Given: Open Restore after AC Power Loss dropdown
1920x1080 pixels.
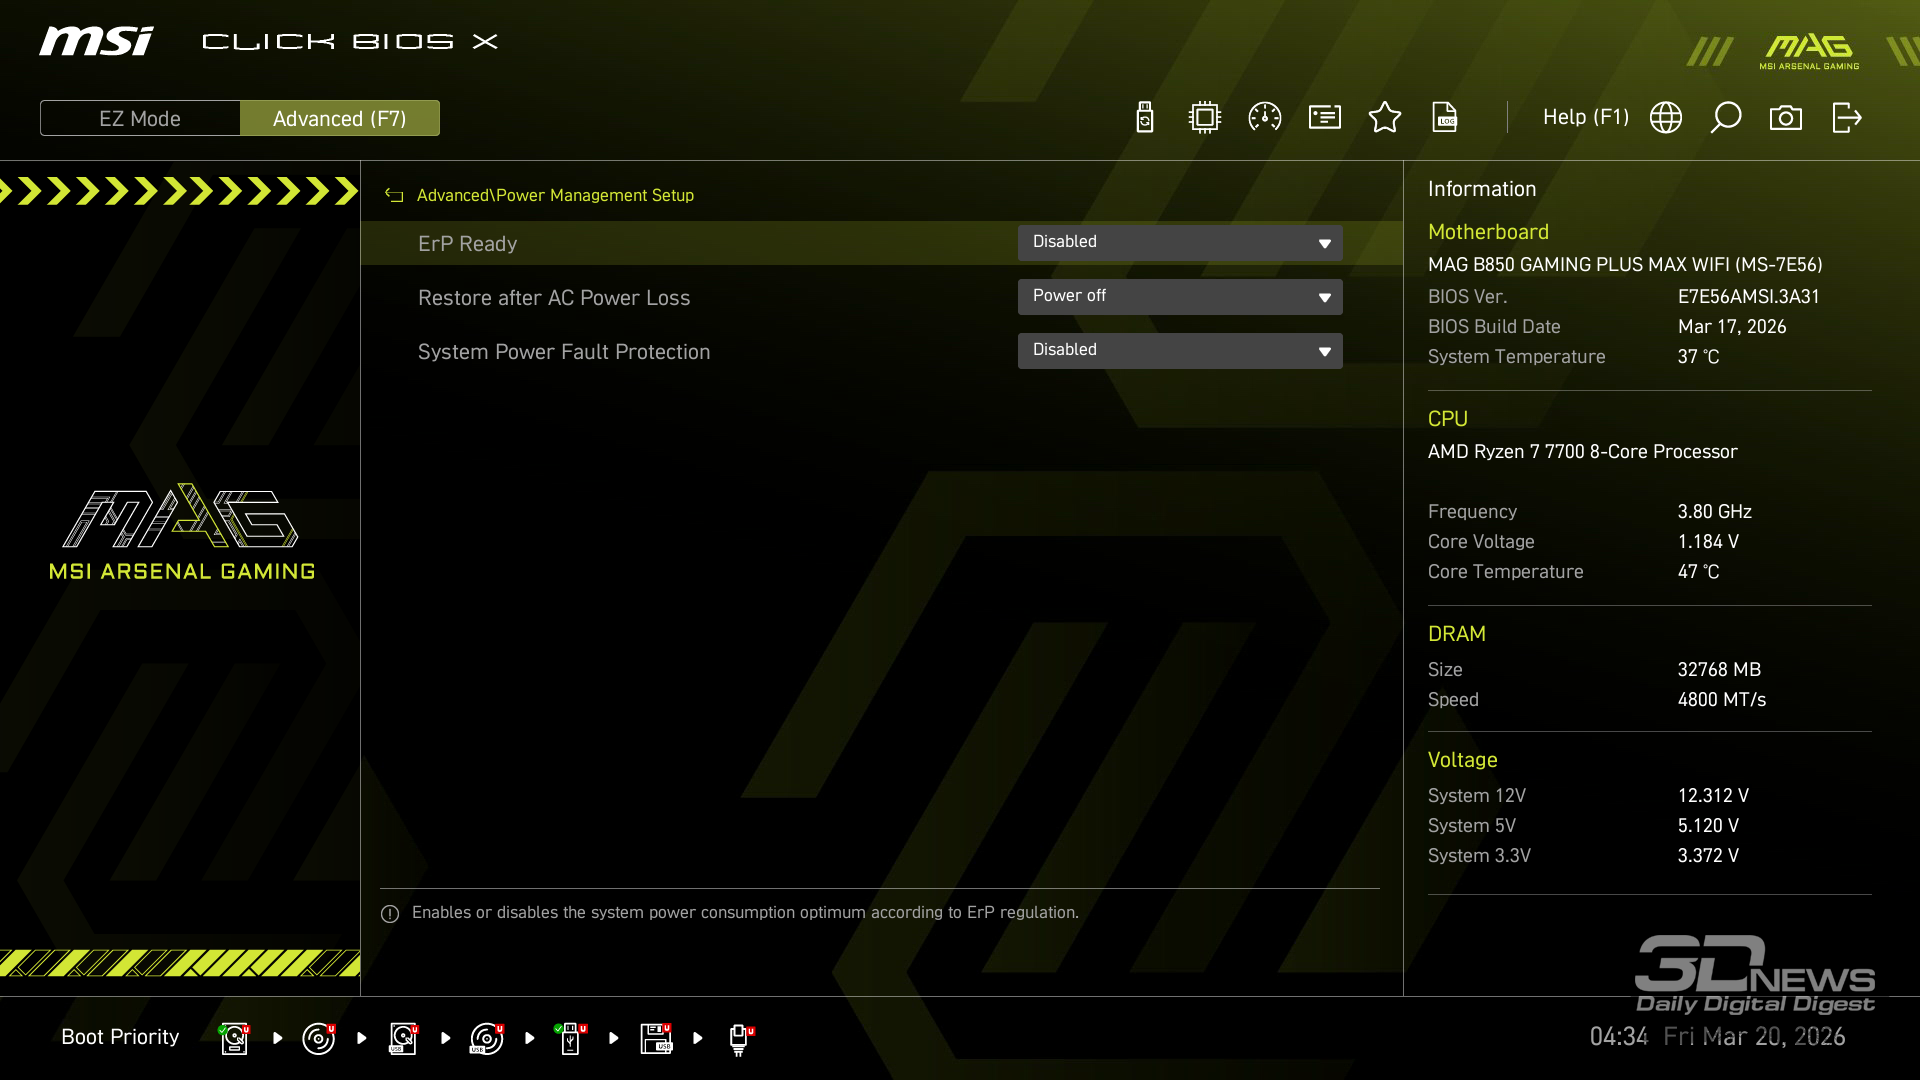Looking at the screenshot, I should pyautogui.click(x=1180, y=297).
